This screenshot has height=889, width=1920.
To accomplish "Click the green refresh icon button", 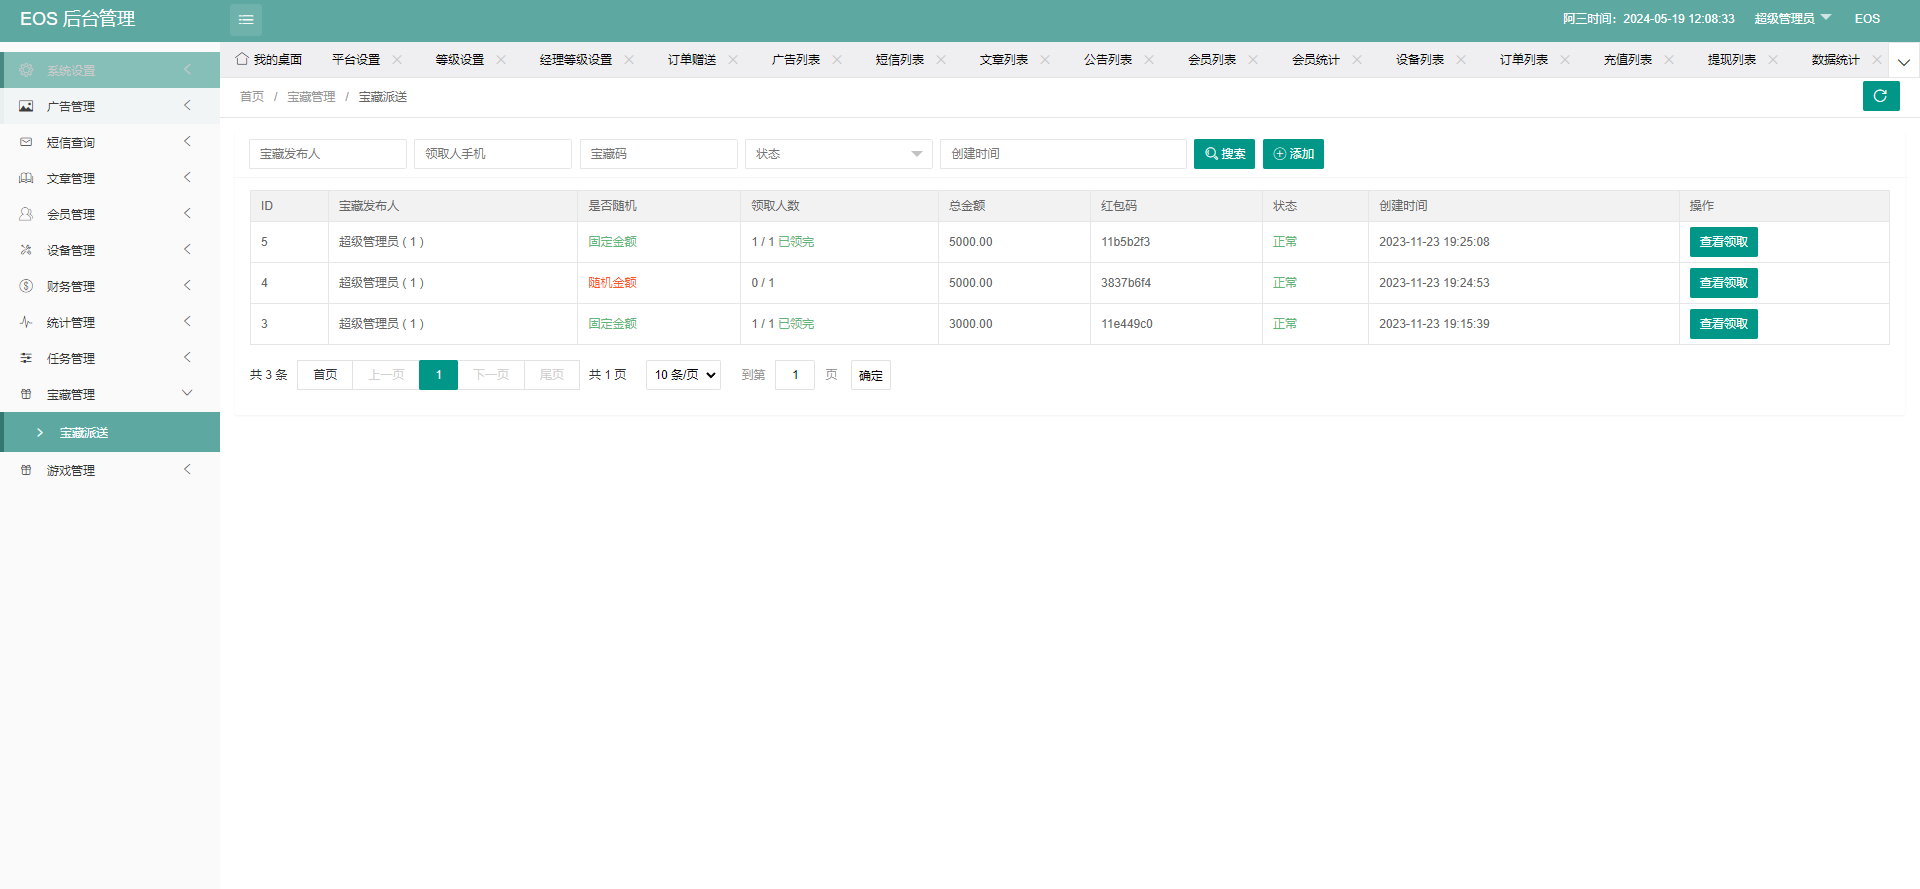I will click(x=1880, y=96).
